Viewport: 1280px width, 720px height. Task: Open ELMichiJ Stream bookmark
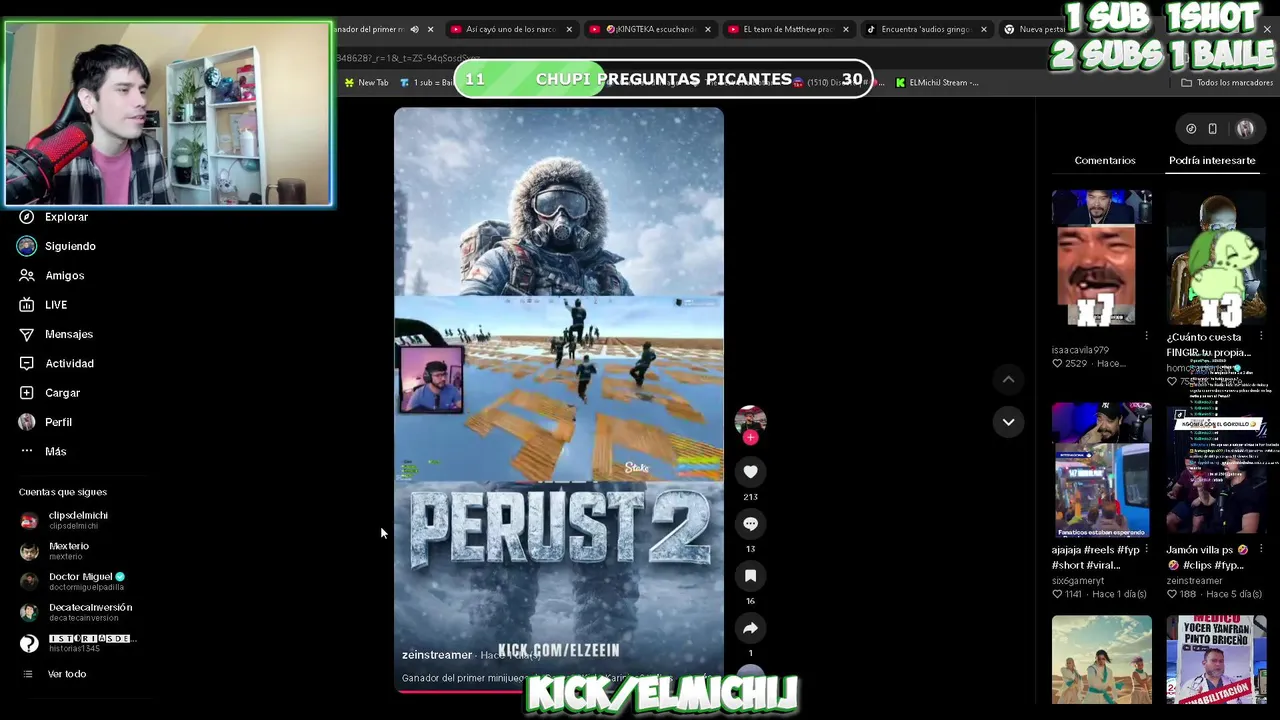938,83
